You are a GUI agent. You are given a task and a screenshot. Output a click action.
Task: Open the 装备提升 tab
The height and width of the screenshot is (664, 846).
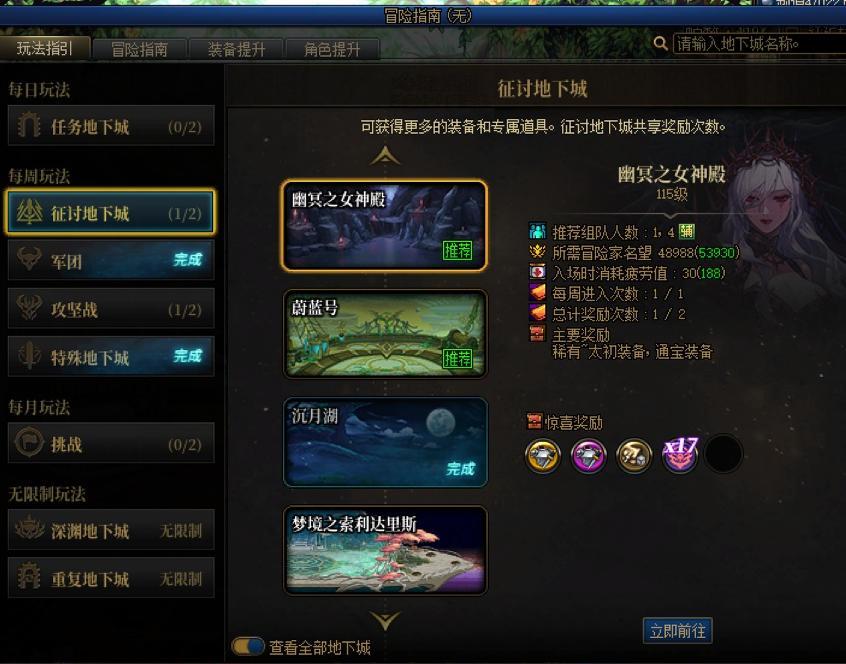point(236,49)
